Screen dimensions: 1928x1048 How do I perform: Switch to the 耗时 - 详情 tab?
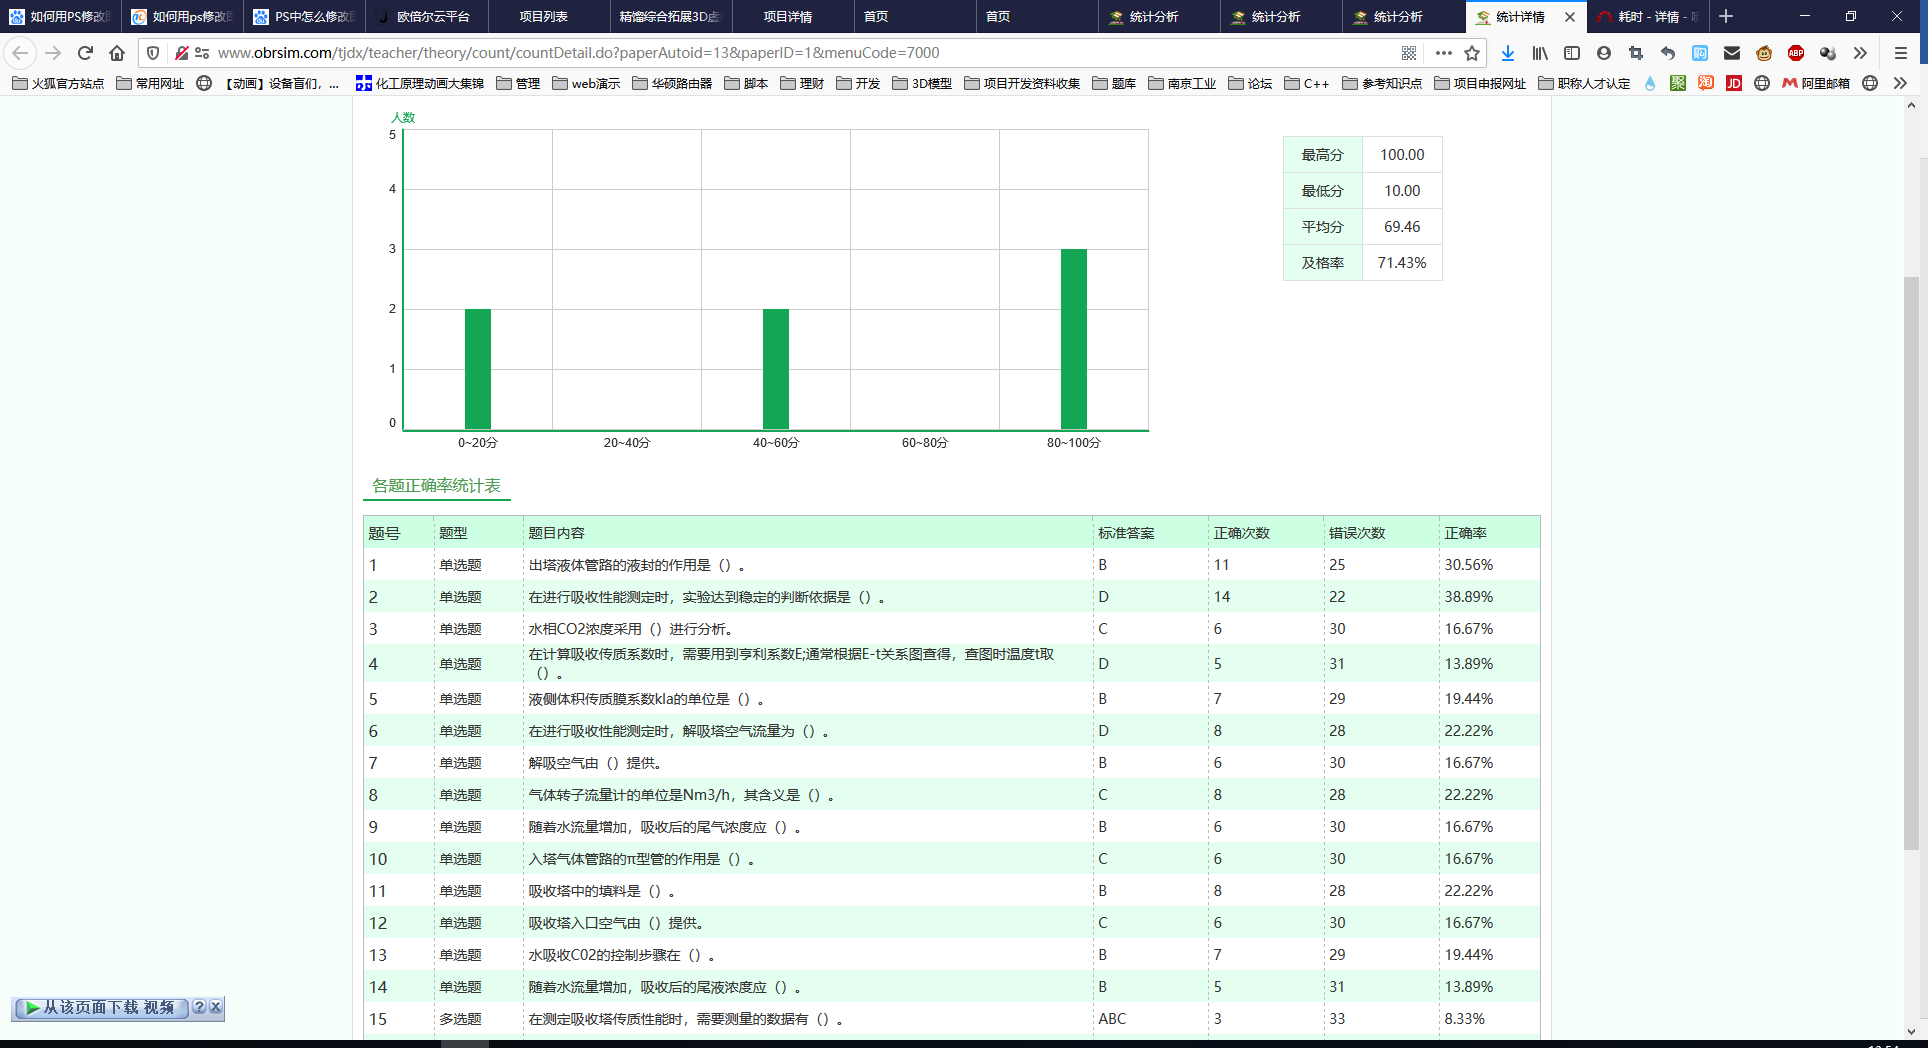pos(1648,17)
